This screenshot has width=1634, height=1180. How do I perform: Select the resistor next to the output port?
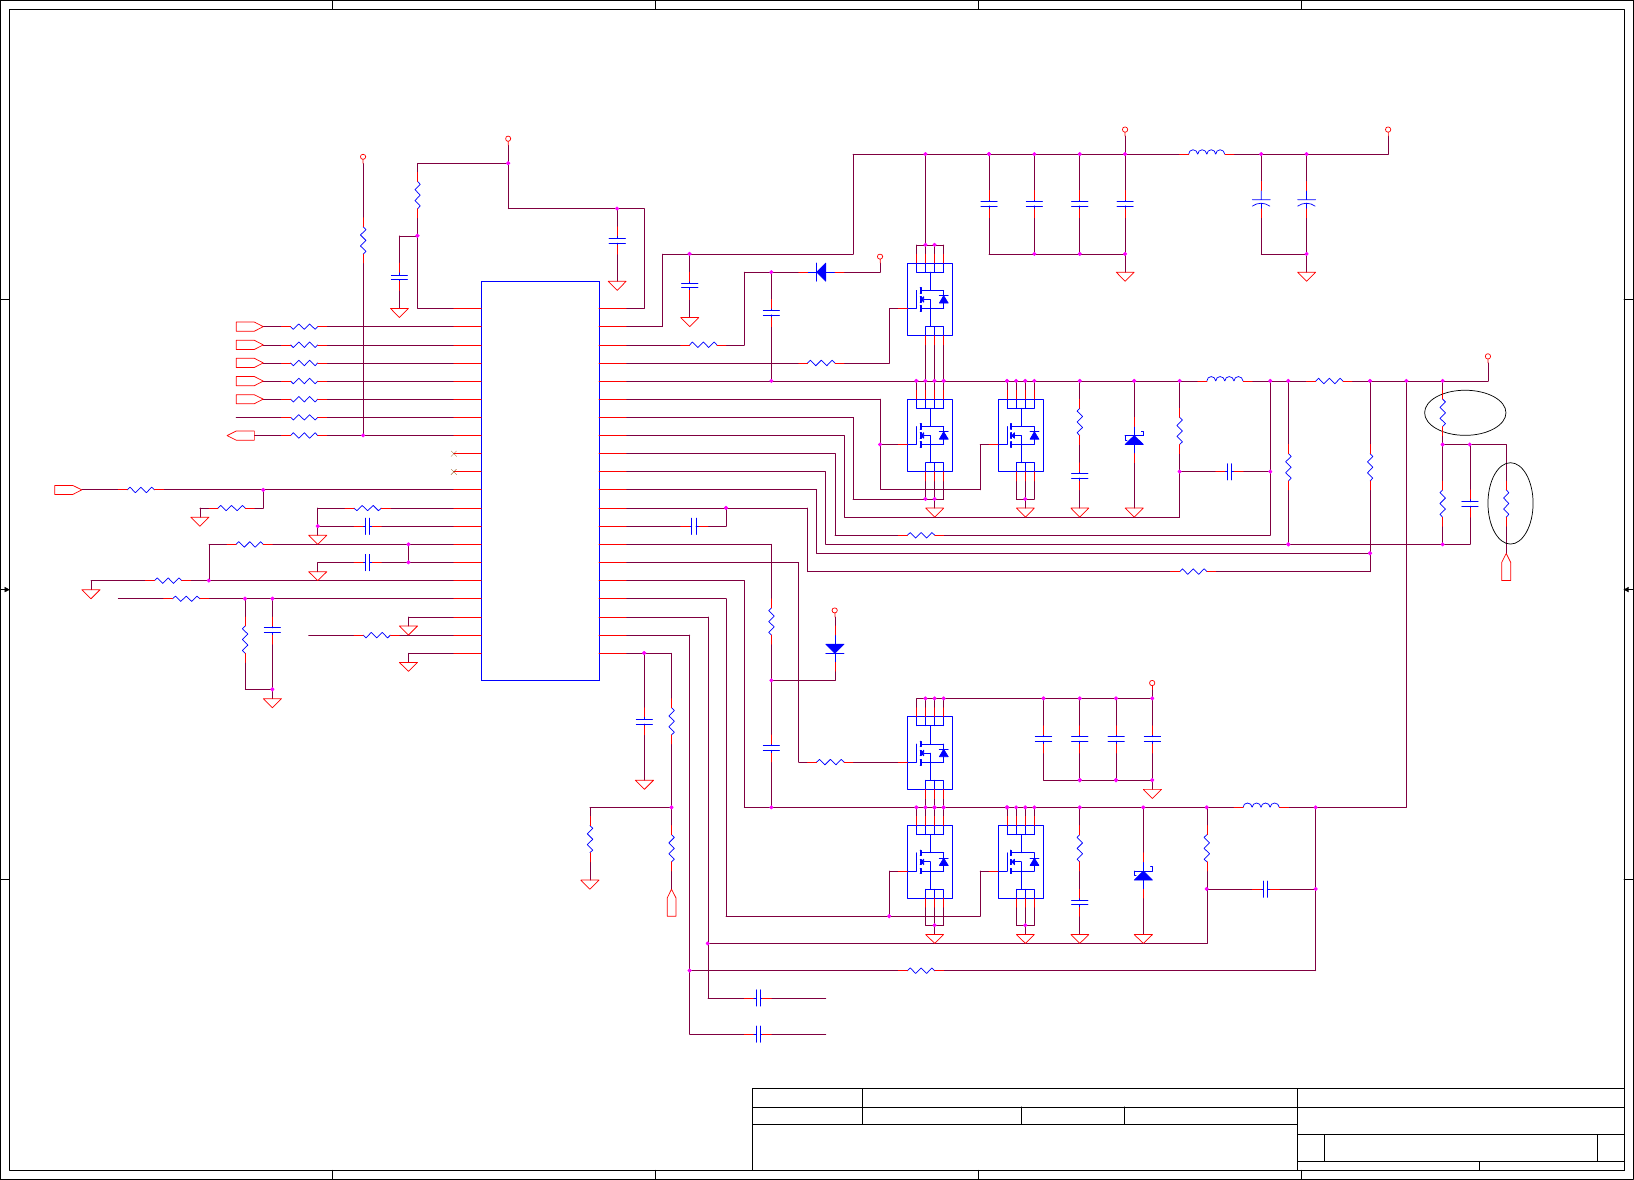pos(304,435)
